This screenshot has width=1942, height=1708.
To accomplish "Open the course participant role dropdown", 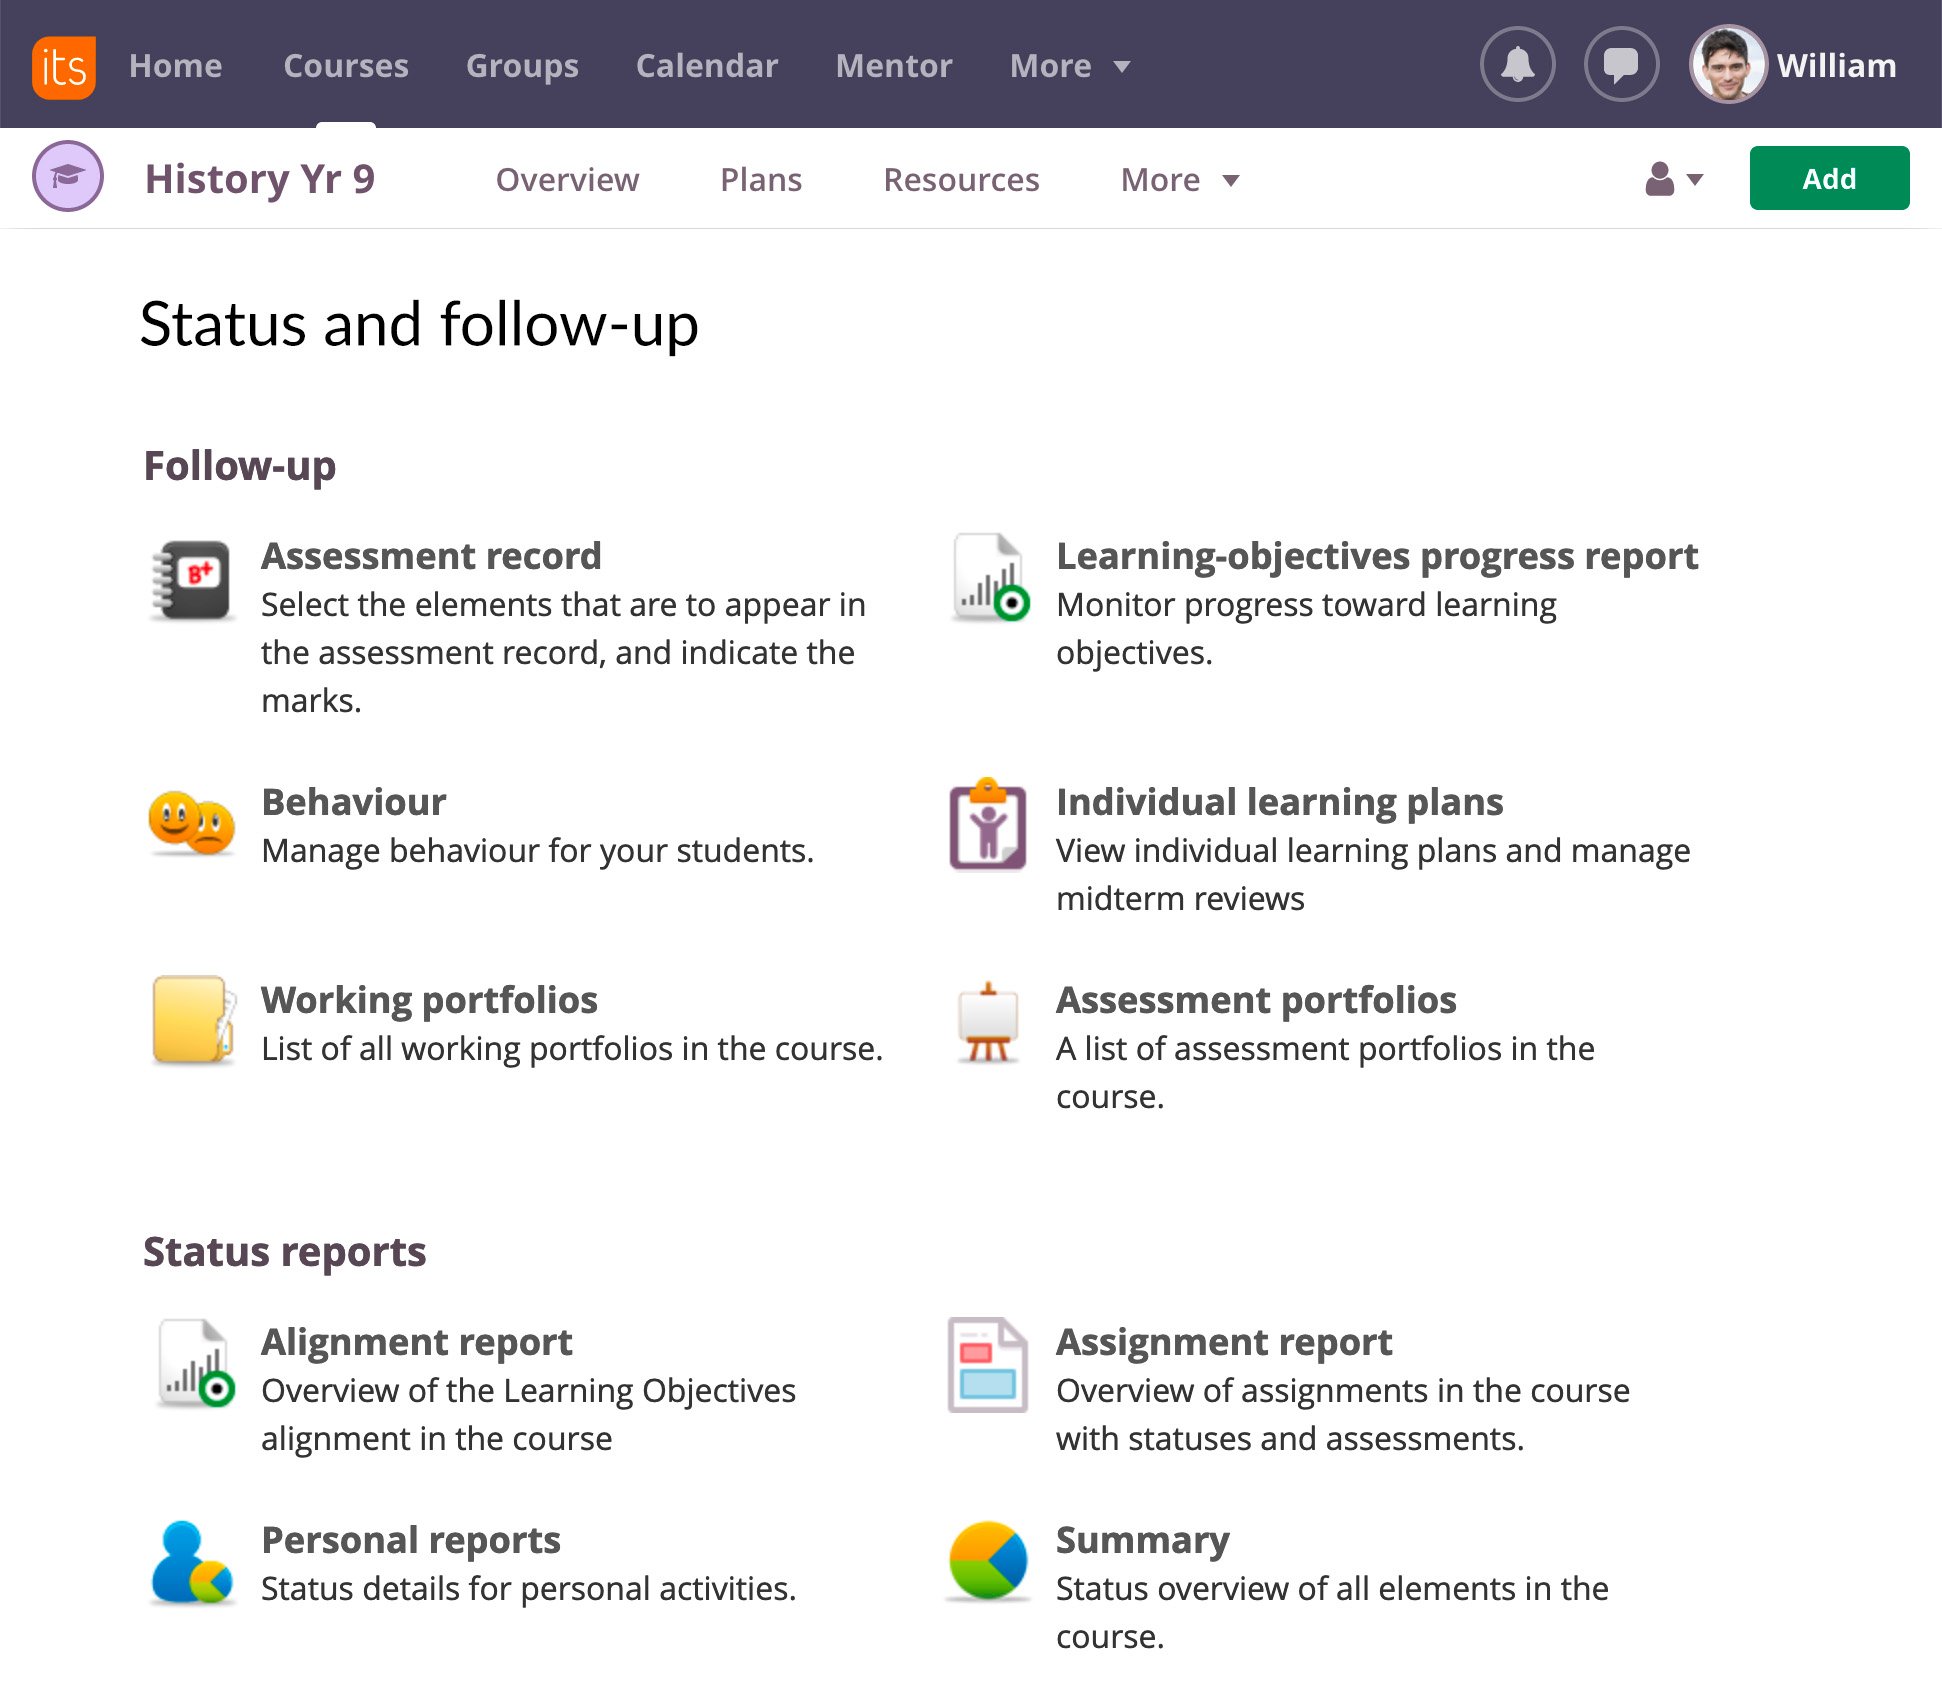I will coord(1673,180).
